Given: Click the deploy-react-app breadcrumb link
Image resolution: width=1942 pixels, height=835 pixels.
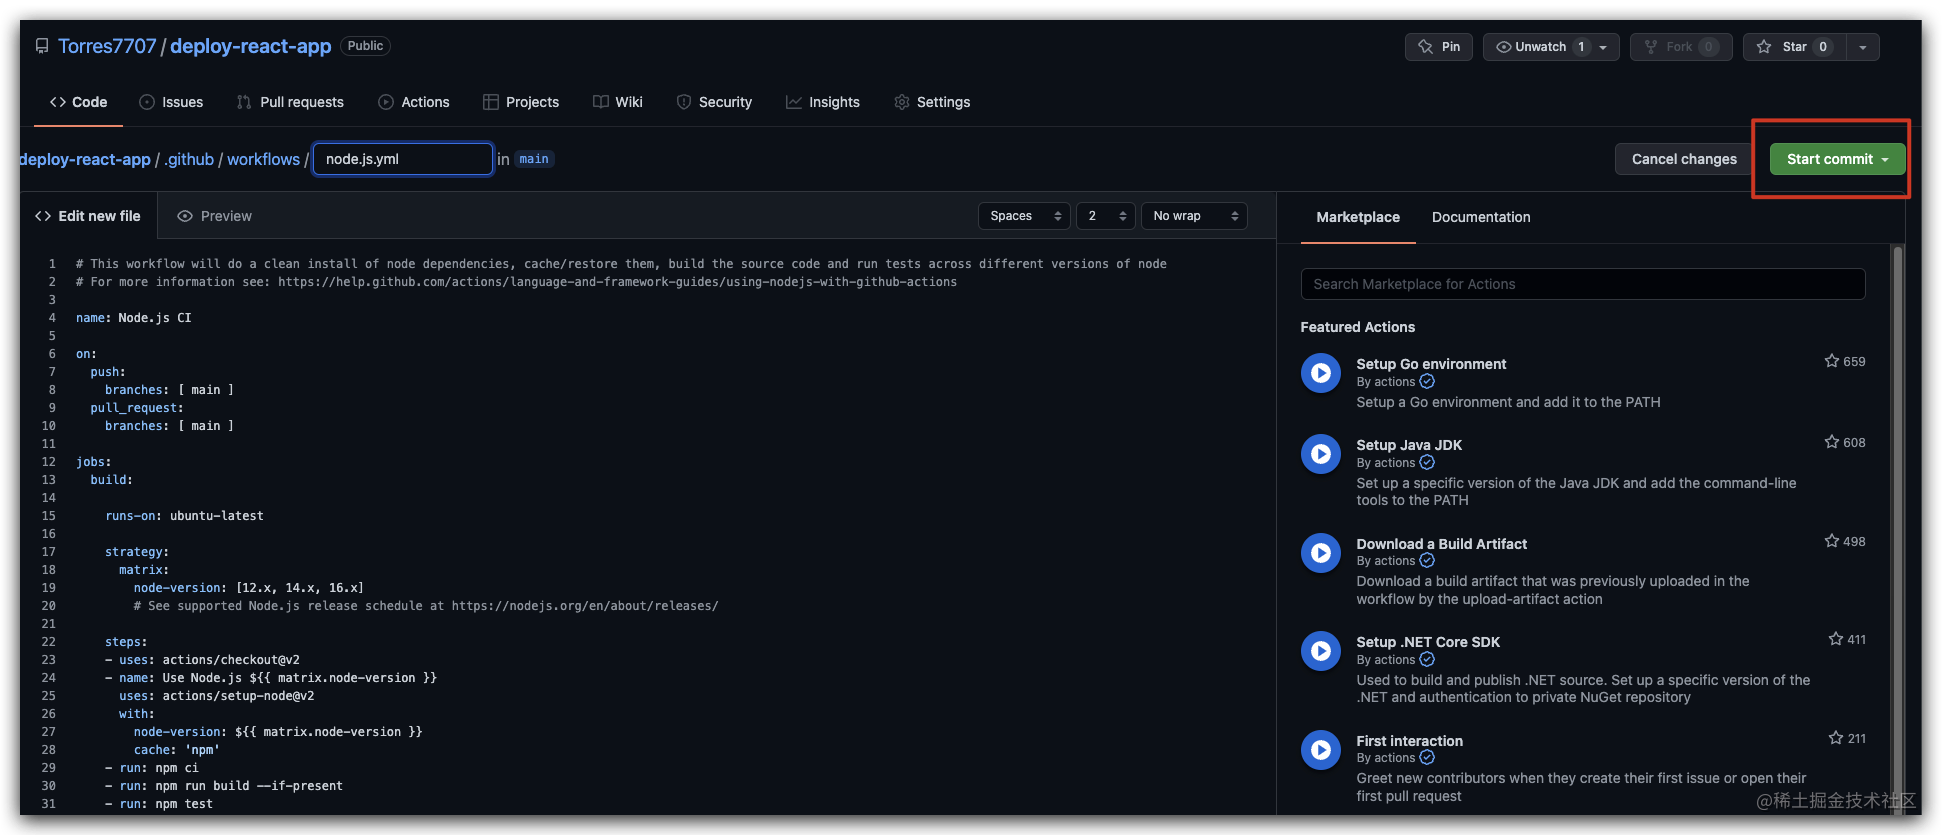Looking at the screenshot, I should 85,159.
